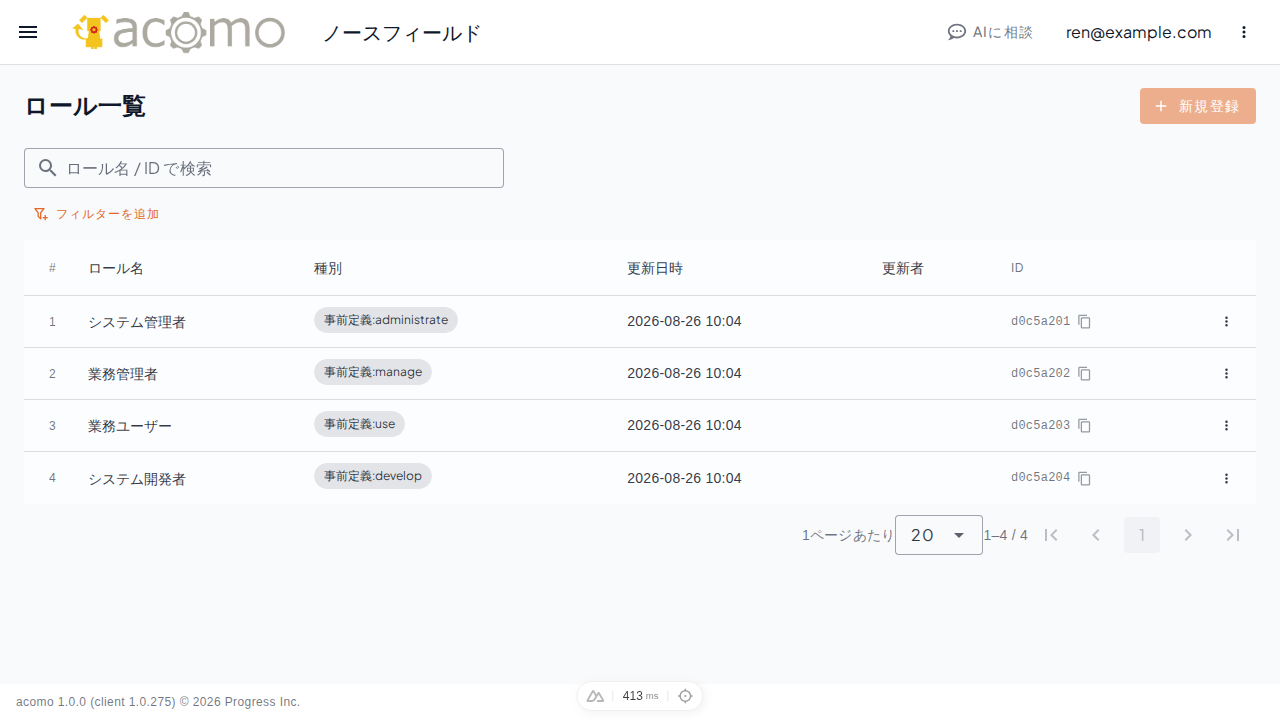Screen dimensions: 1280x720
Task: Copy ID d0c5a203 with the copy icon
Action: (x=1084, y=426)
